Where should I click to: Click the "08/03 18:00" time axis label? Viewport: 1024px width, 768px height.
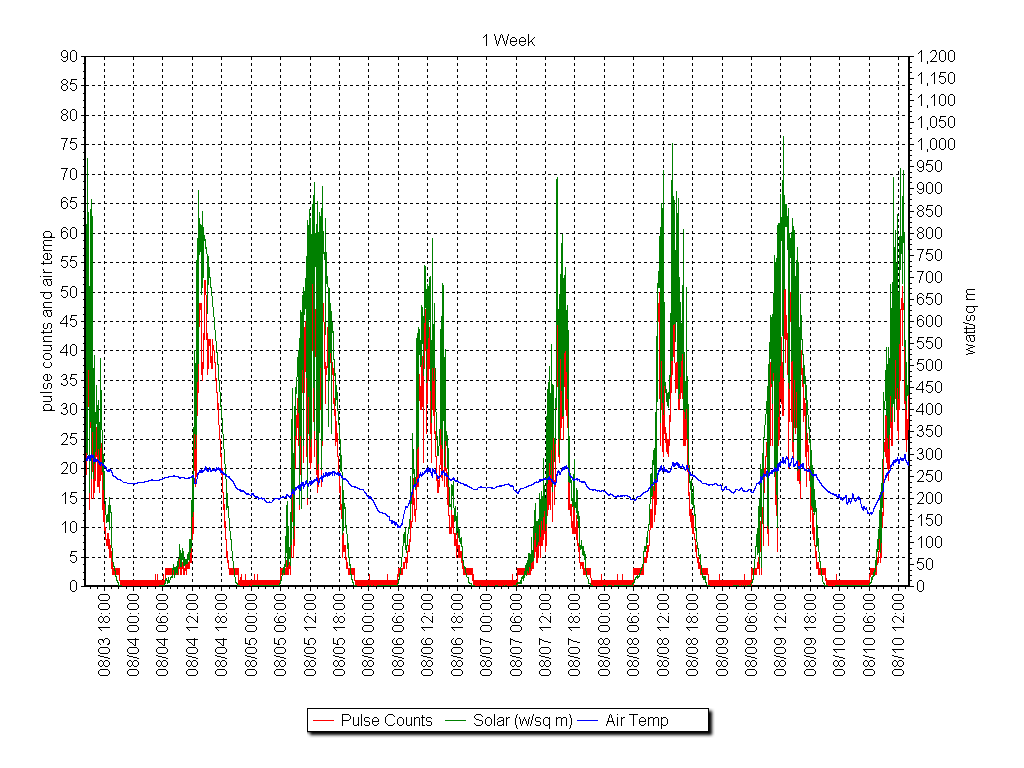(x=104, y=635)
